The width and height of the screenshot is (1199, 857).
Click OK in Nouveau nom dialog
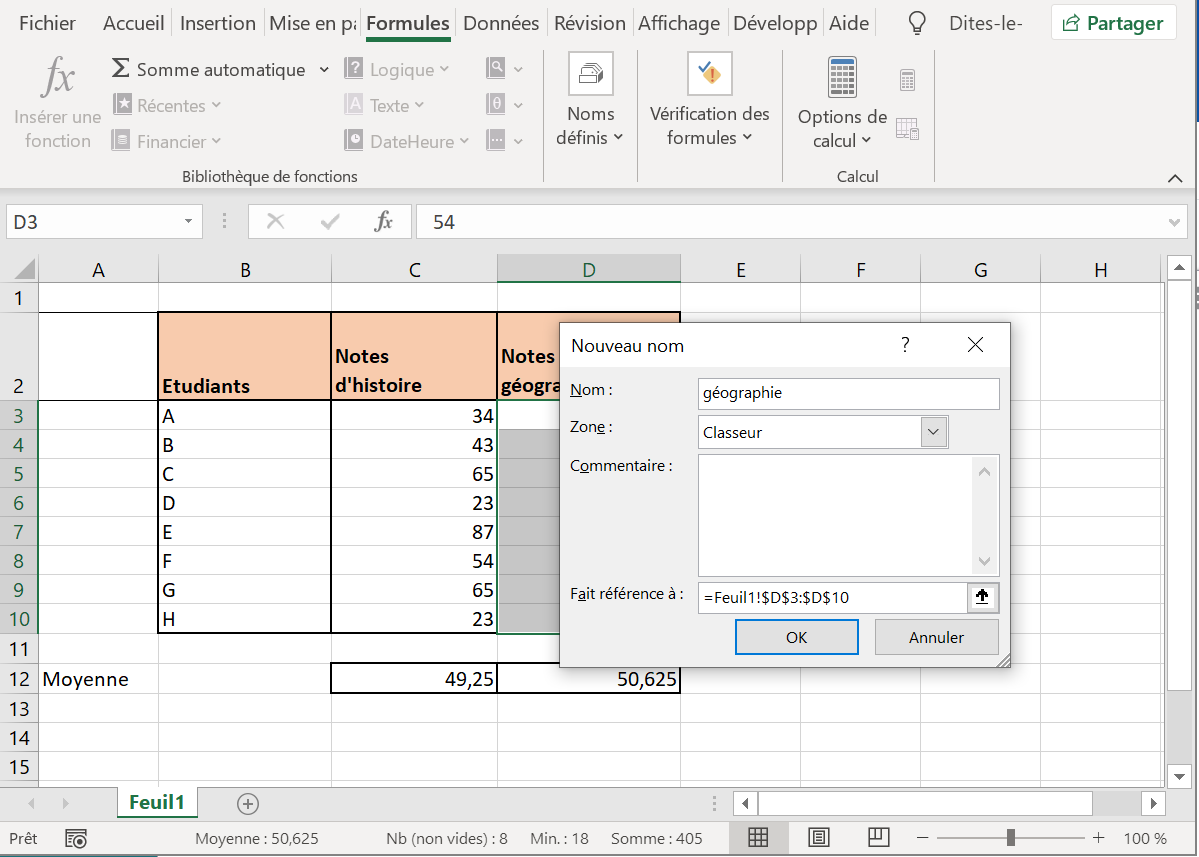(x=796, y=637)
